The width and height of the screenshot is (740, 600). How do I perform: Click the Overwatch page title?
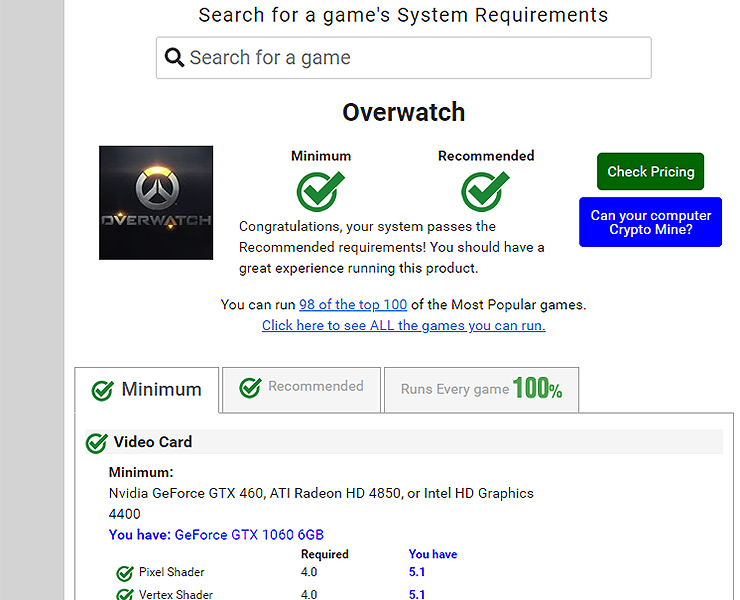(x=404, y=112)
